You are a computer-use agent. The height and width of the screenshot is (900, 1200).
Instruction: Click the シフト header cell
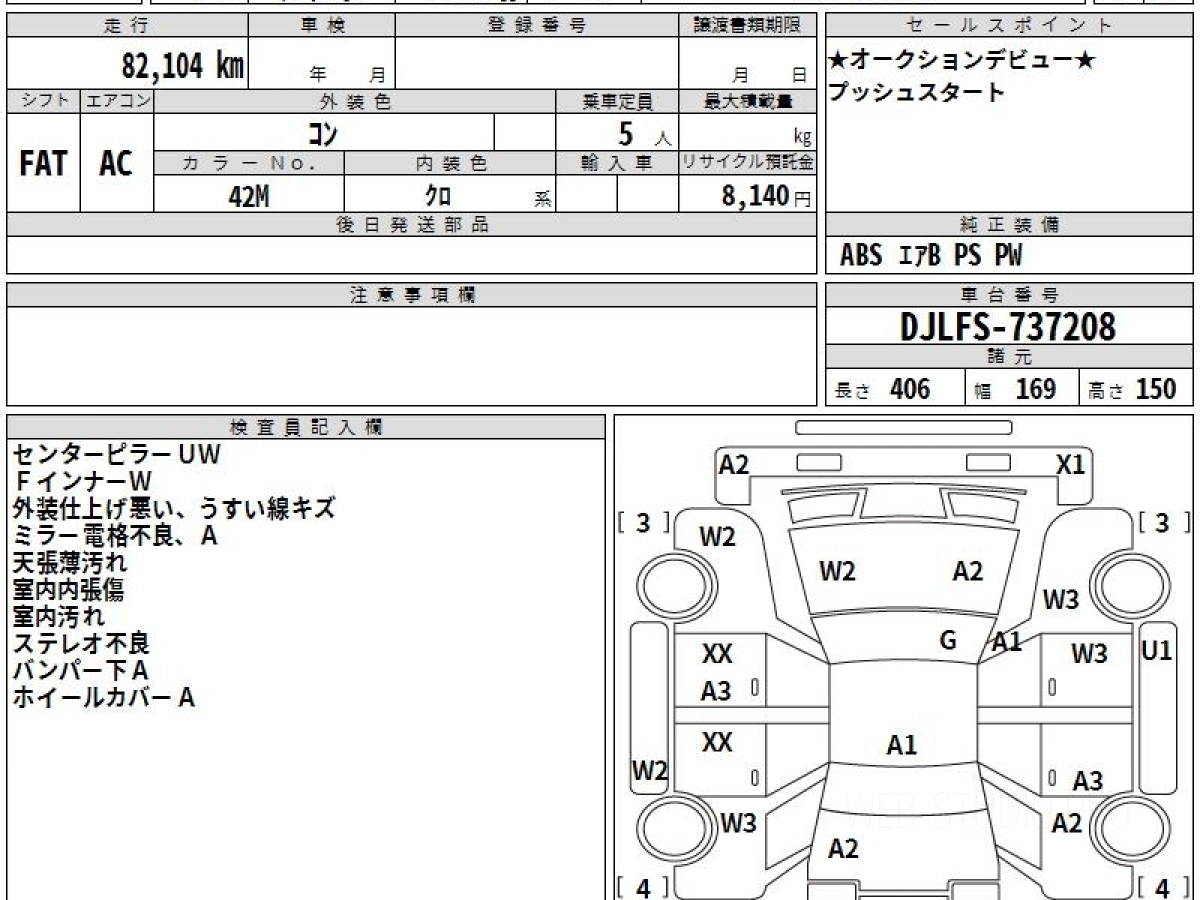coord(43,101)
